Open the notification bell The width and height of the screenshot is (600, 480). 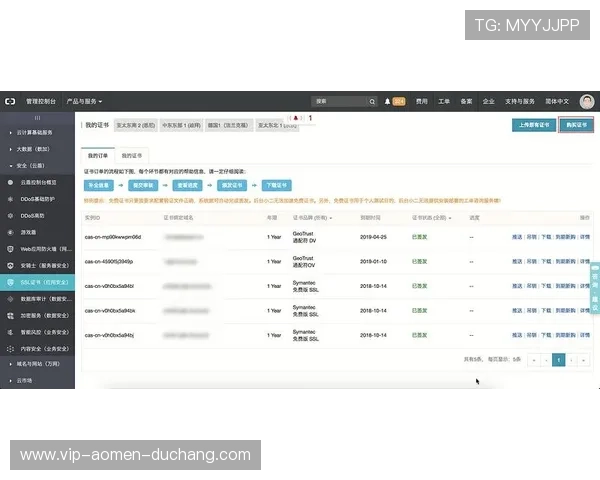coord(388,101)
